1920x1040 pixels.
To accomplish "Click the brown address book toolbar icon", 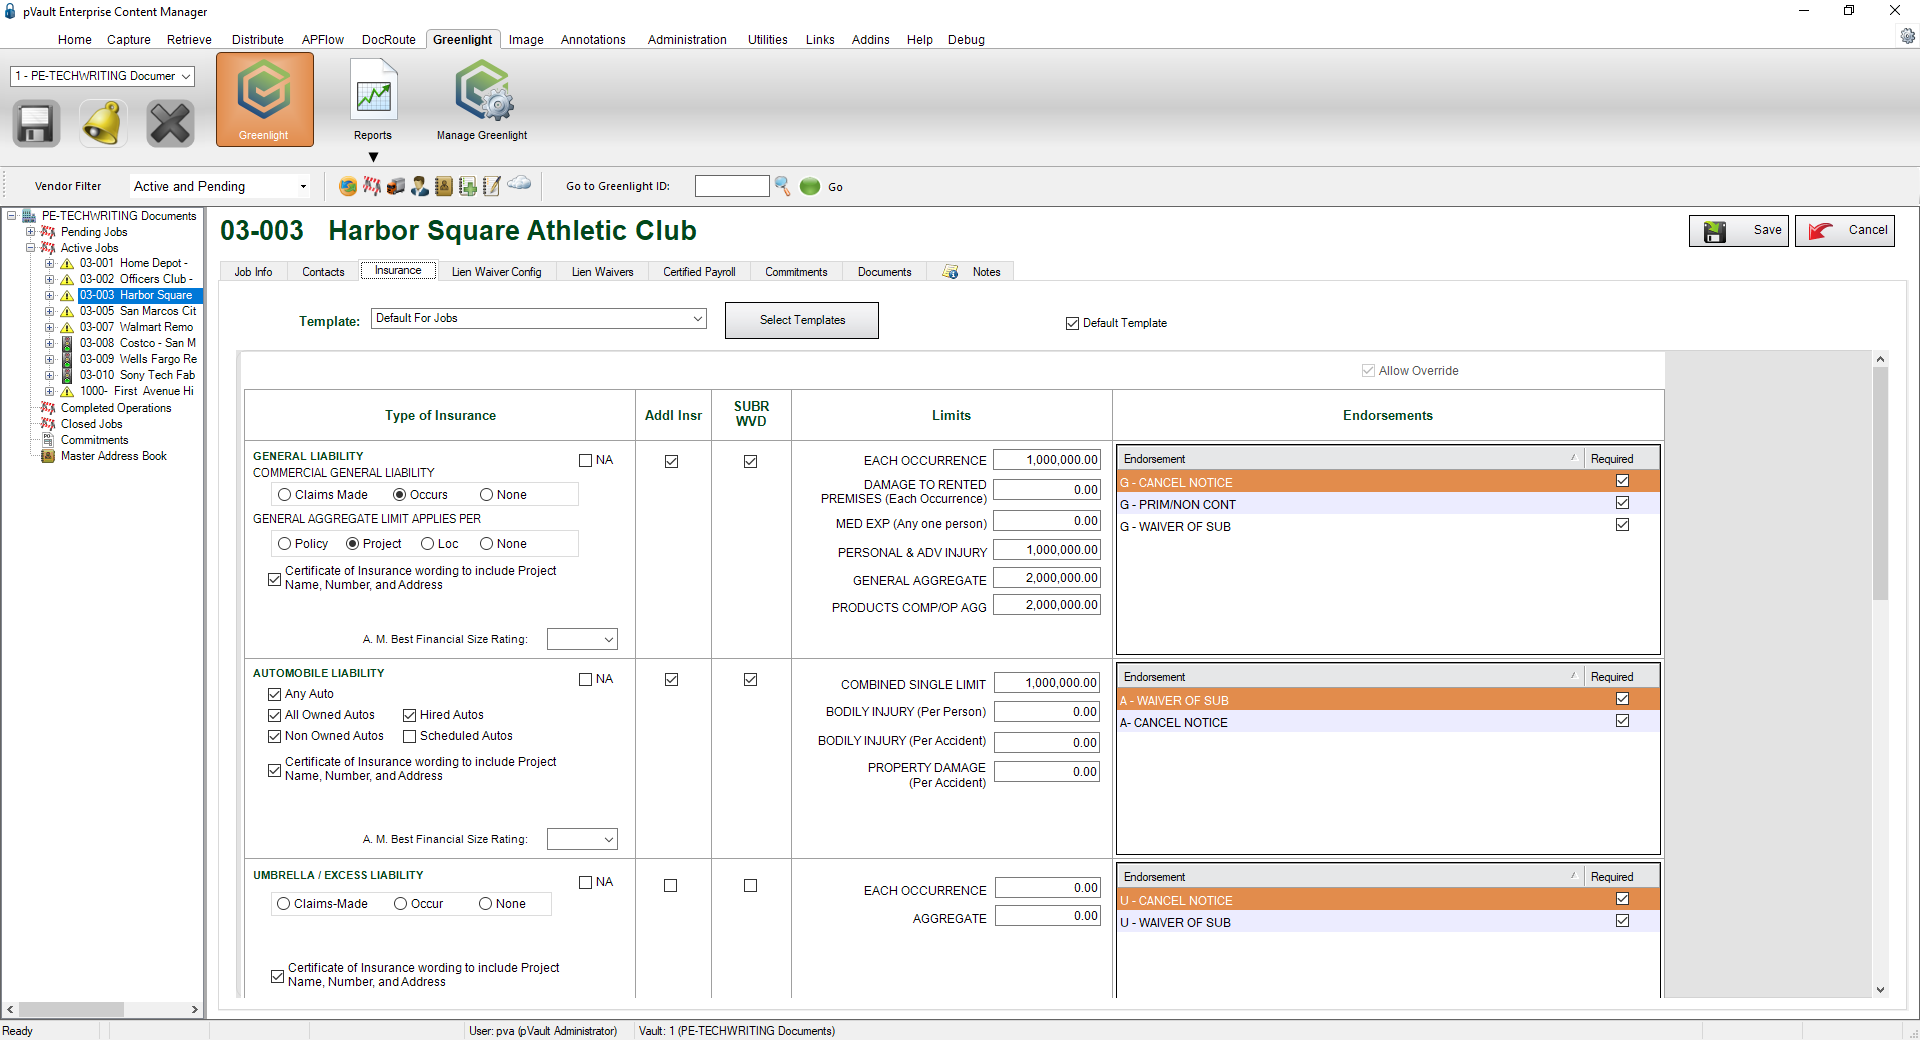I will 443,186.
